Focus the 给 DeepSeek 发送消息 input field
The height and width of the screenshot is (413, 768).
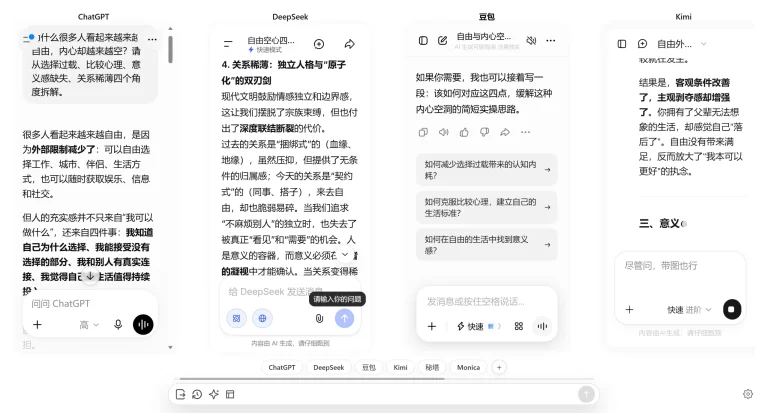click(x=290, y=292)
